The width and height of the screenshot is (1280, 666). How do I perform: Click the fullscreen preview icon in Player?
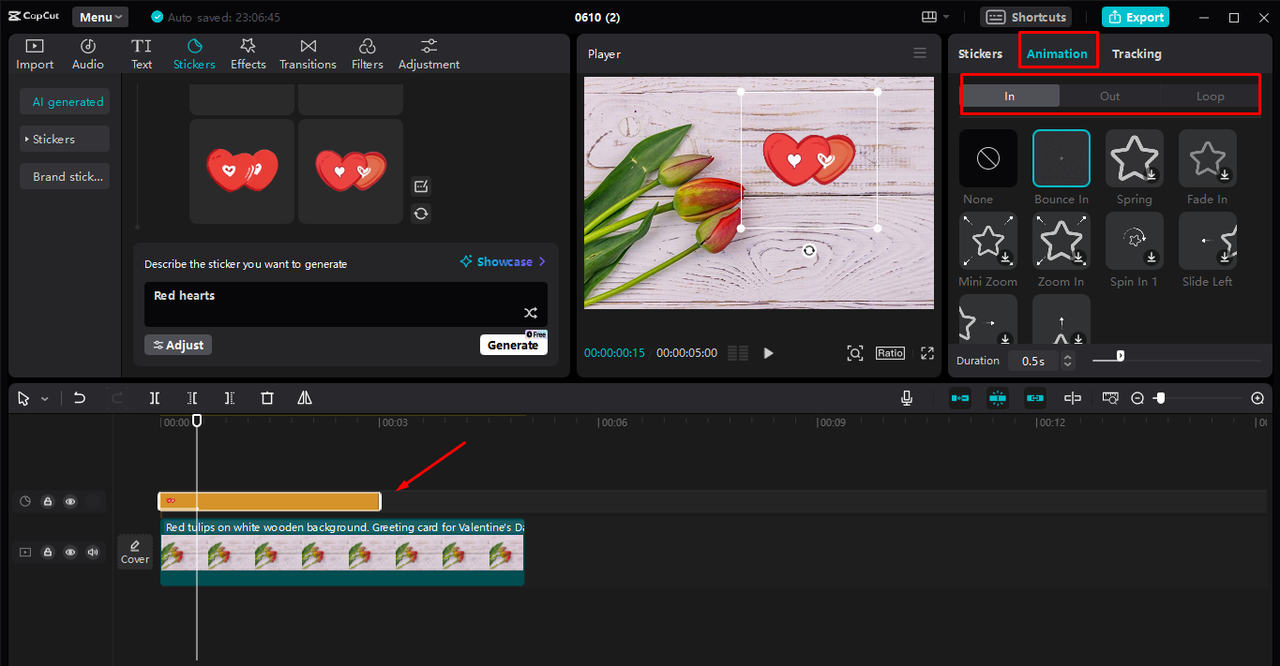click(x=927, y=353)
